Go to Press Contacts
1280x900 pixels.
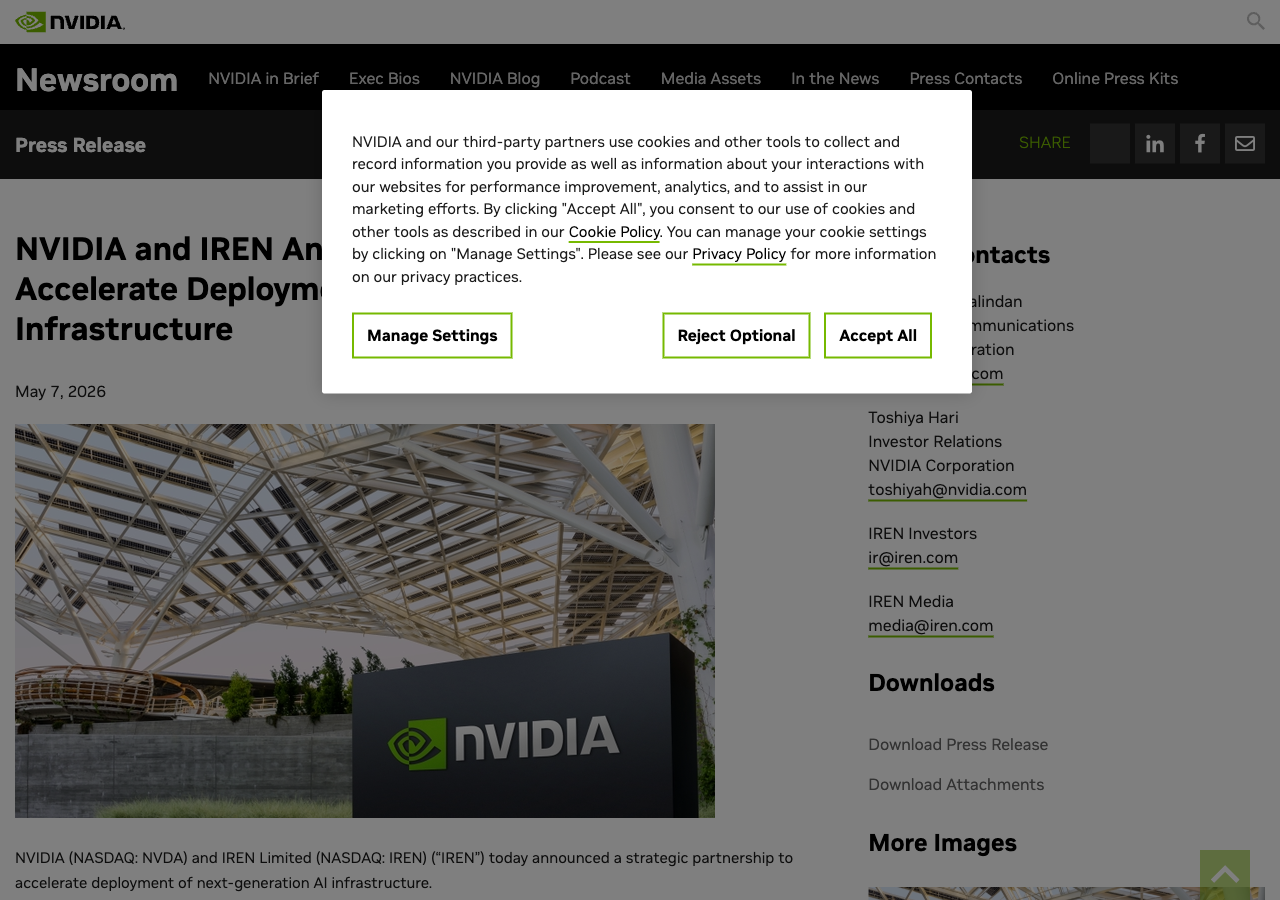pyautogui.click(x=965, y=78)
